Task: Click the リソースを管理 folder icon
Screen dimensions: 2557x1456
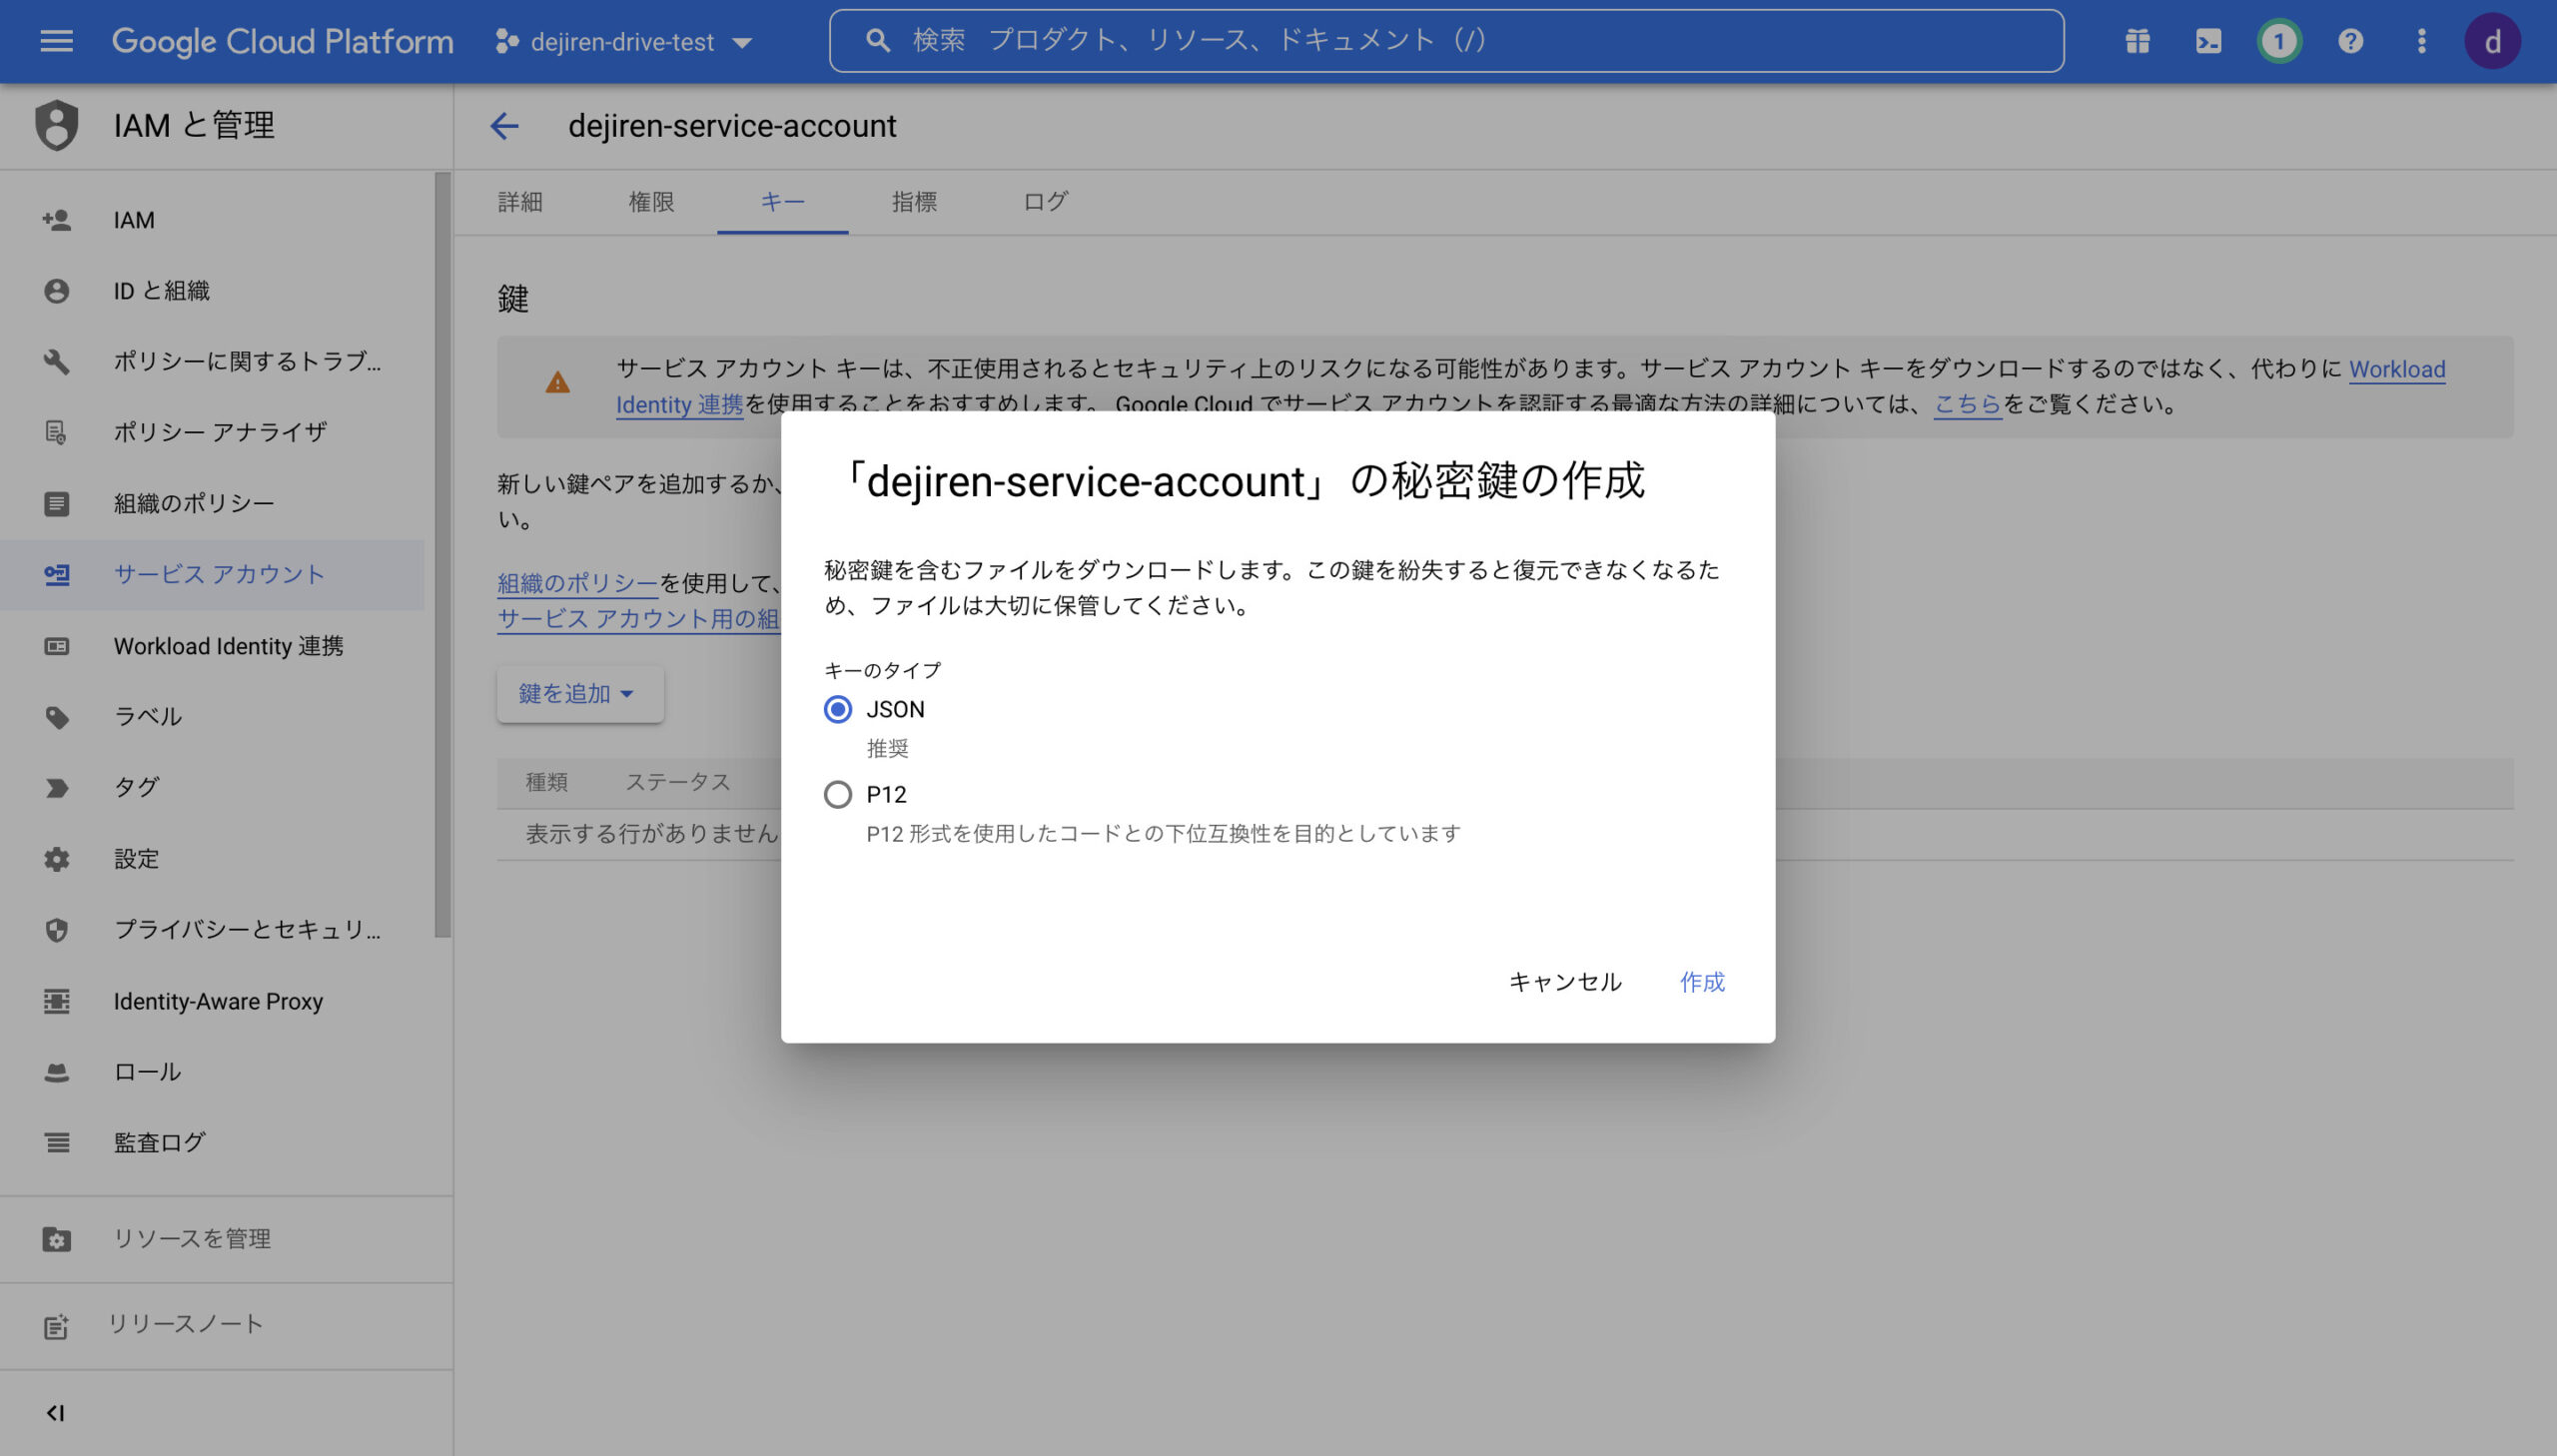Action: point(56,1239)
